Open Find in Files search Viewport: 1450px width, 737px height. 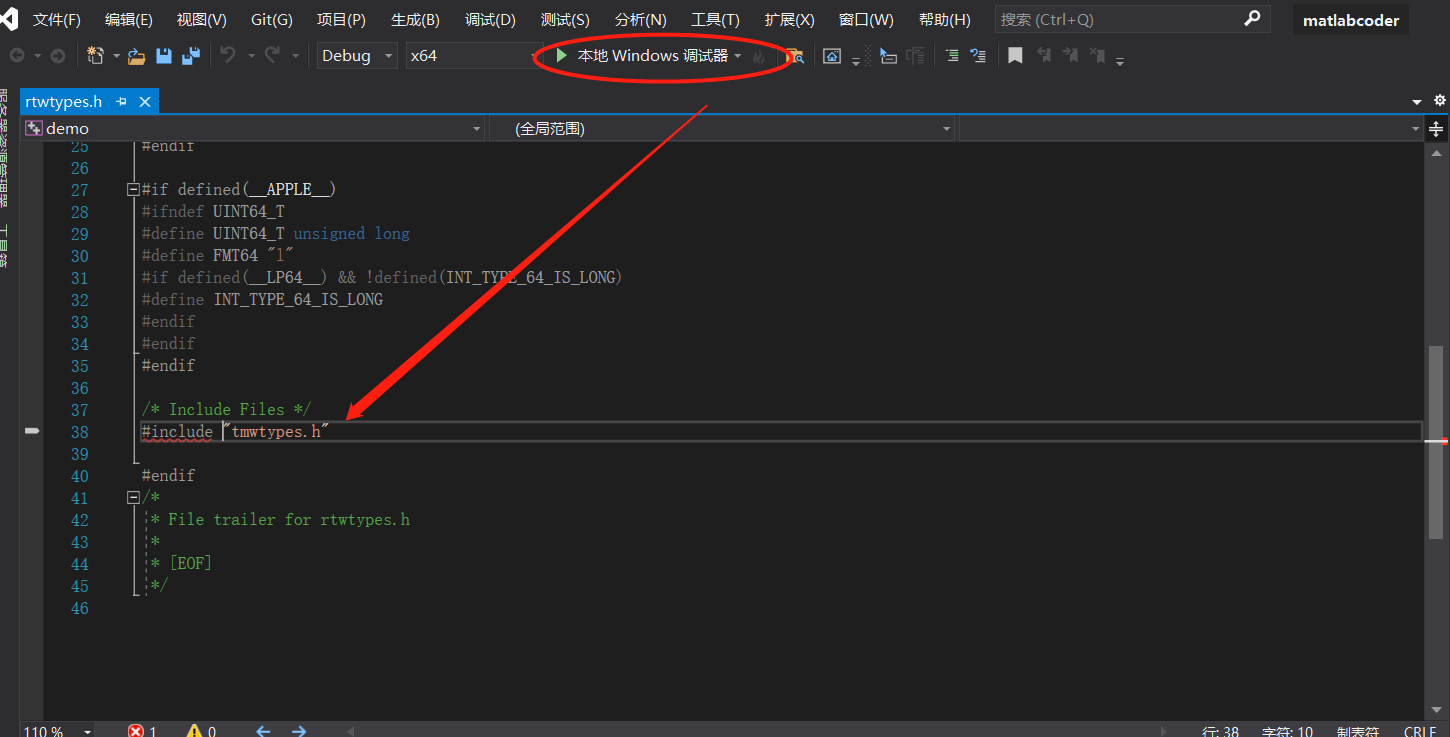[796, 57]
